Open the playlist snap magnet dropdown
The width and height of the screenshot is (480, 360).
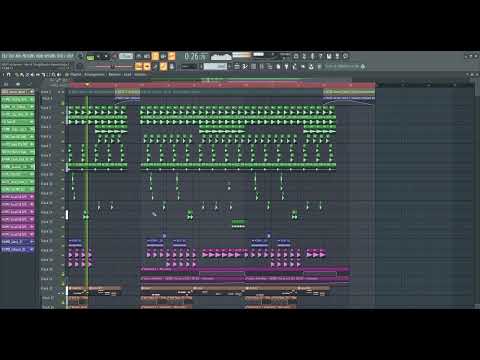(9, 75)
